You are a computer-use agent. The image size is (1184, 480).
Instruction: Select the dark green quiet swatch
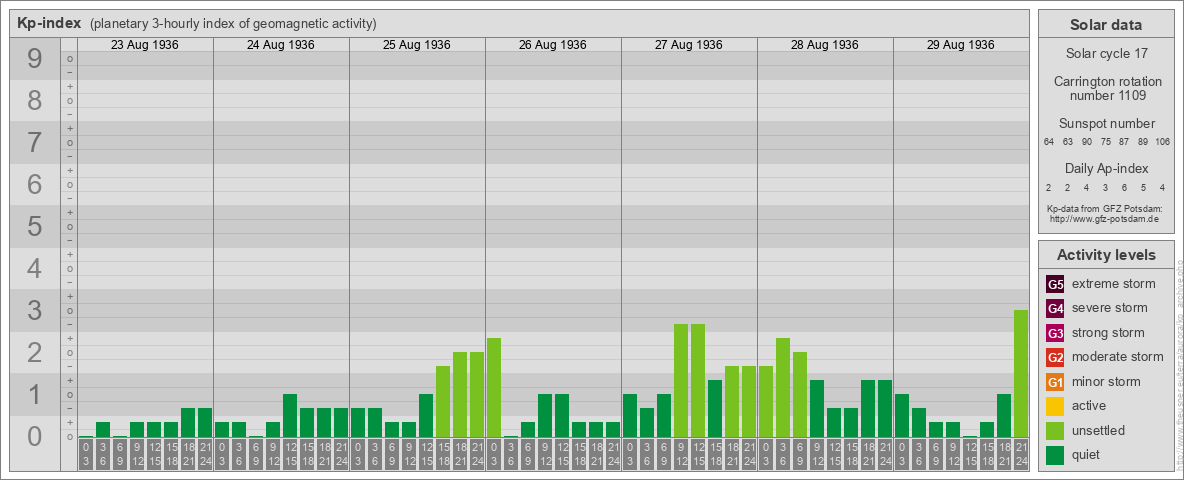click(x=1056, y=455)
